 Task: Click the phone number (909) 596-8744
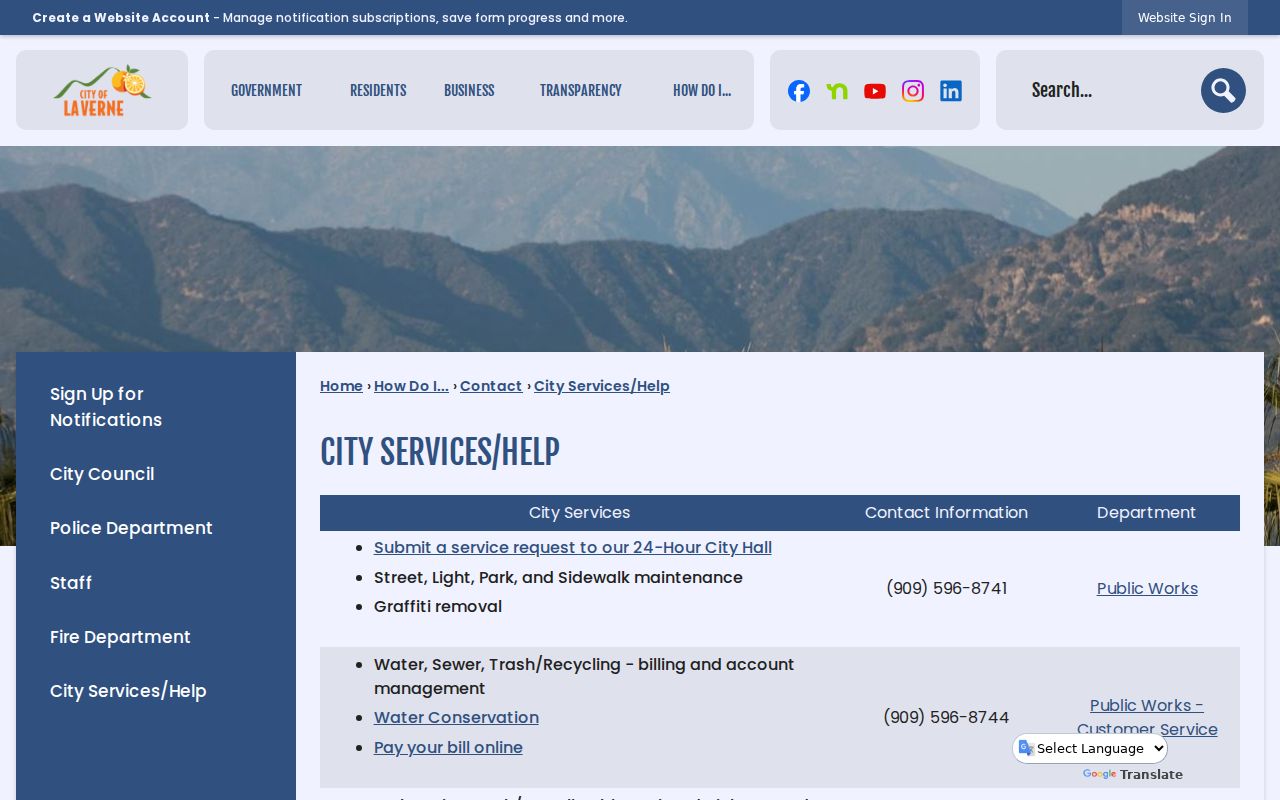coord(946,717)
